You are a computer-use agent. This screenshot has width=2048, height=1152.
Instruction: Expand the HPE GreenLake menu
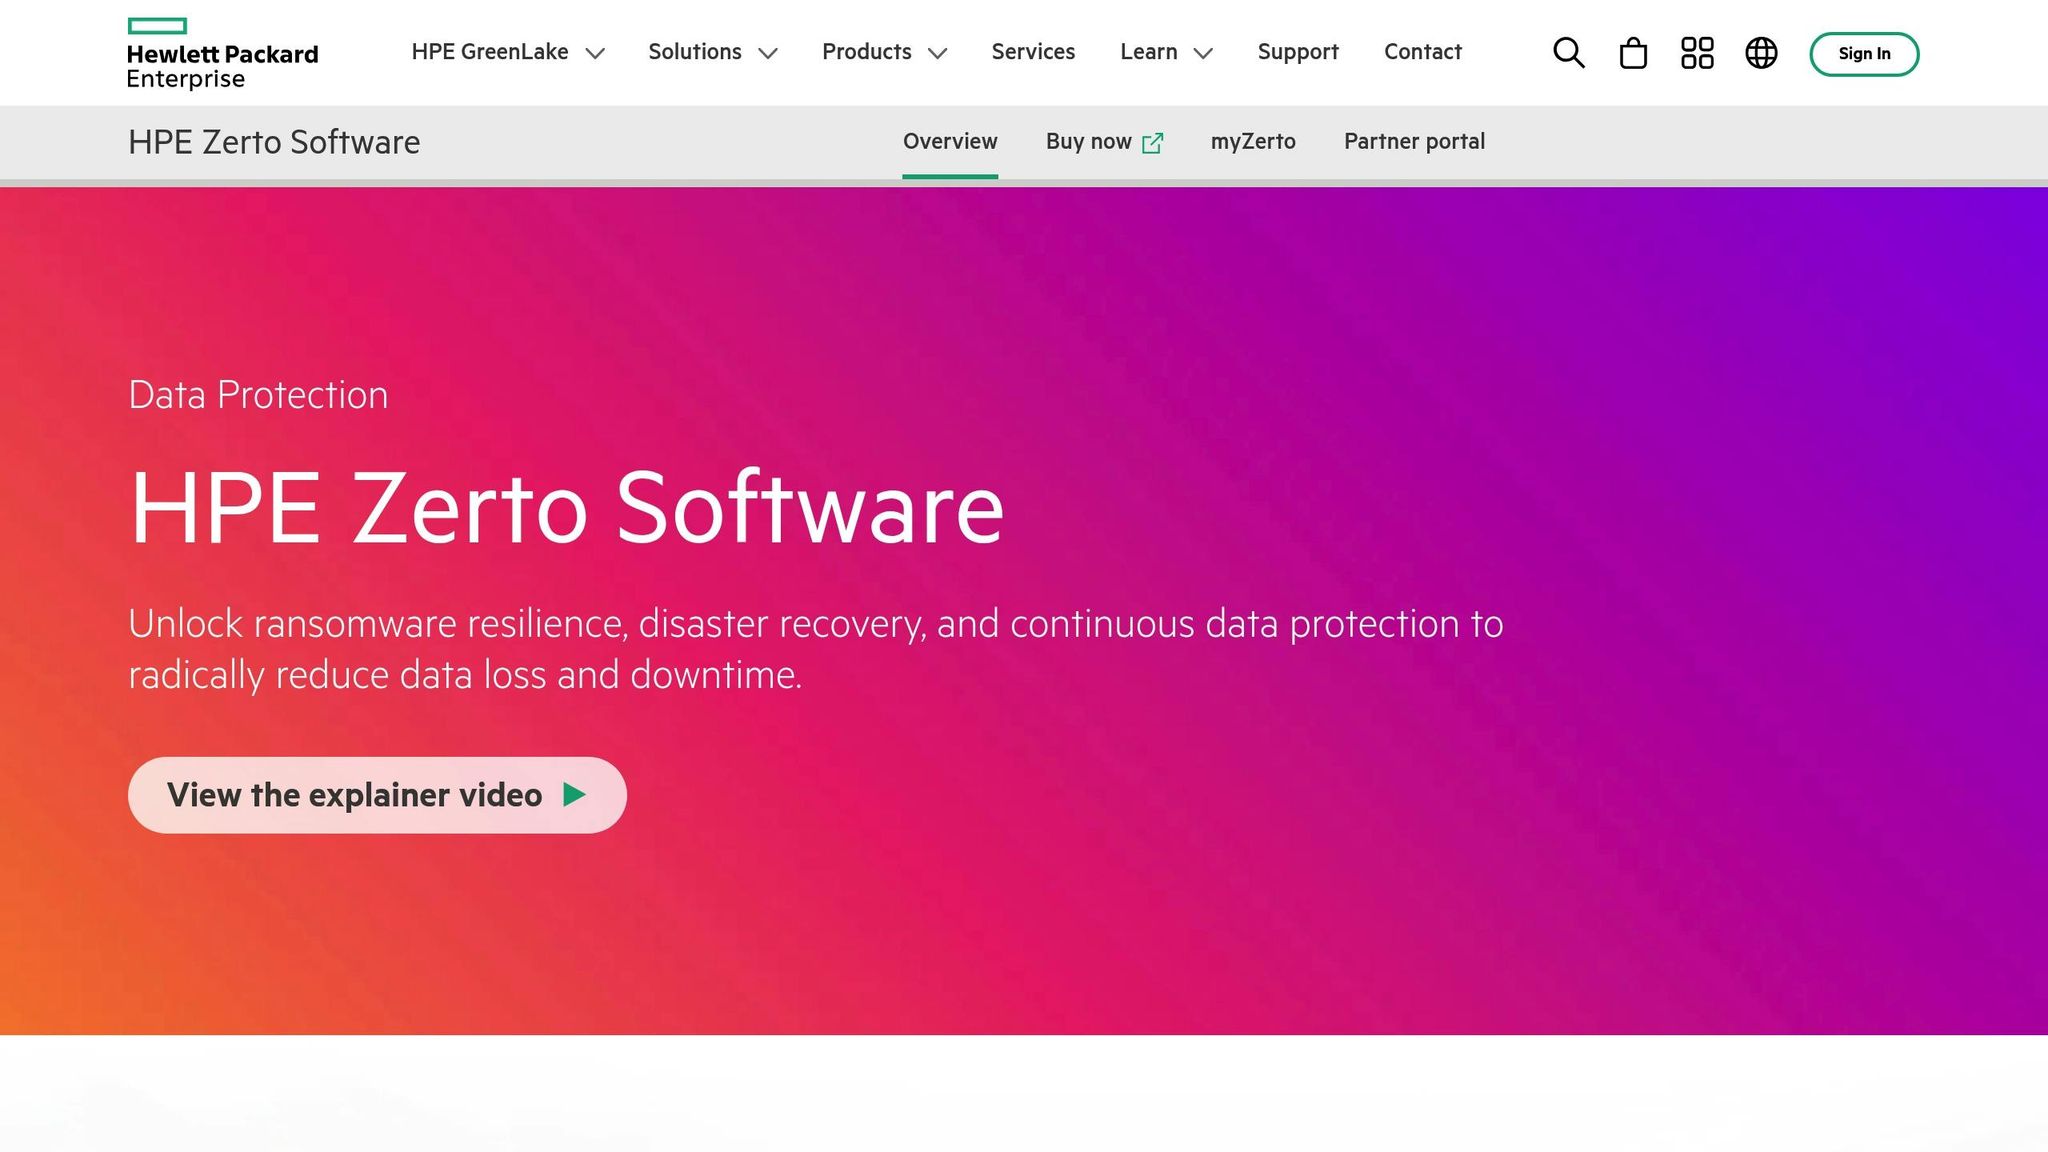pos(508,52)
